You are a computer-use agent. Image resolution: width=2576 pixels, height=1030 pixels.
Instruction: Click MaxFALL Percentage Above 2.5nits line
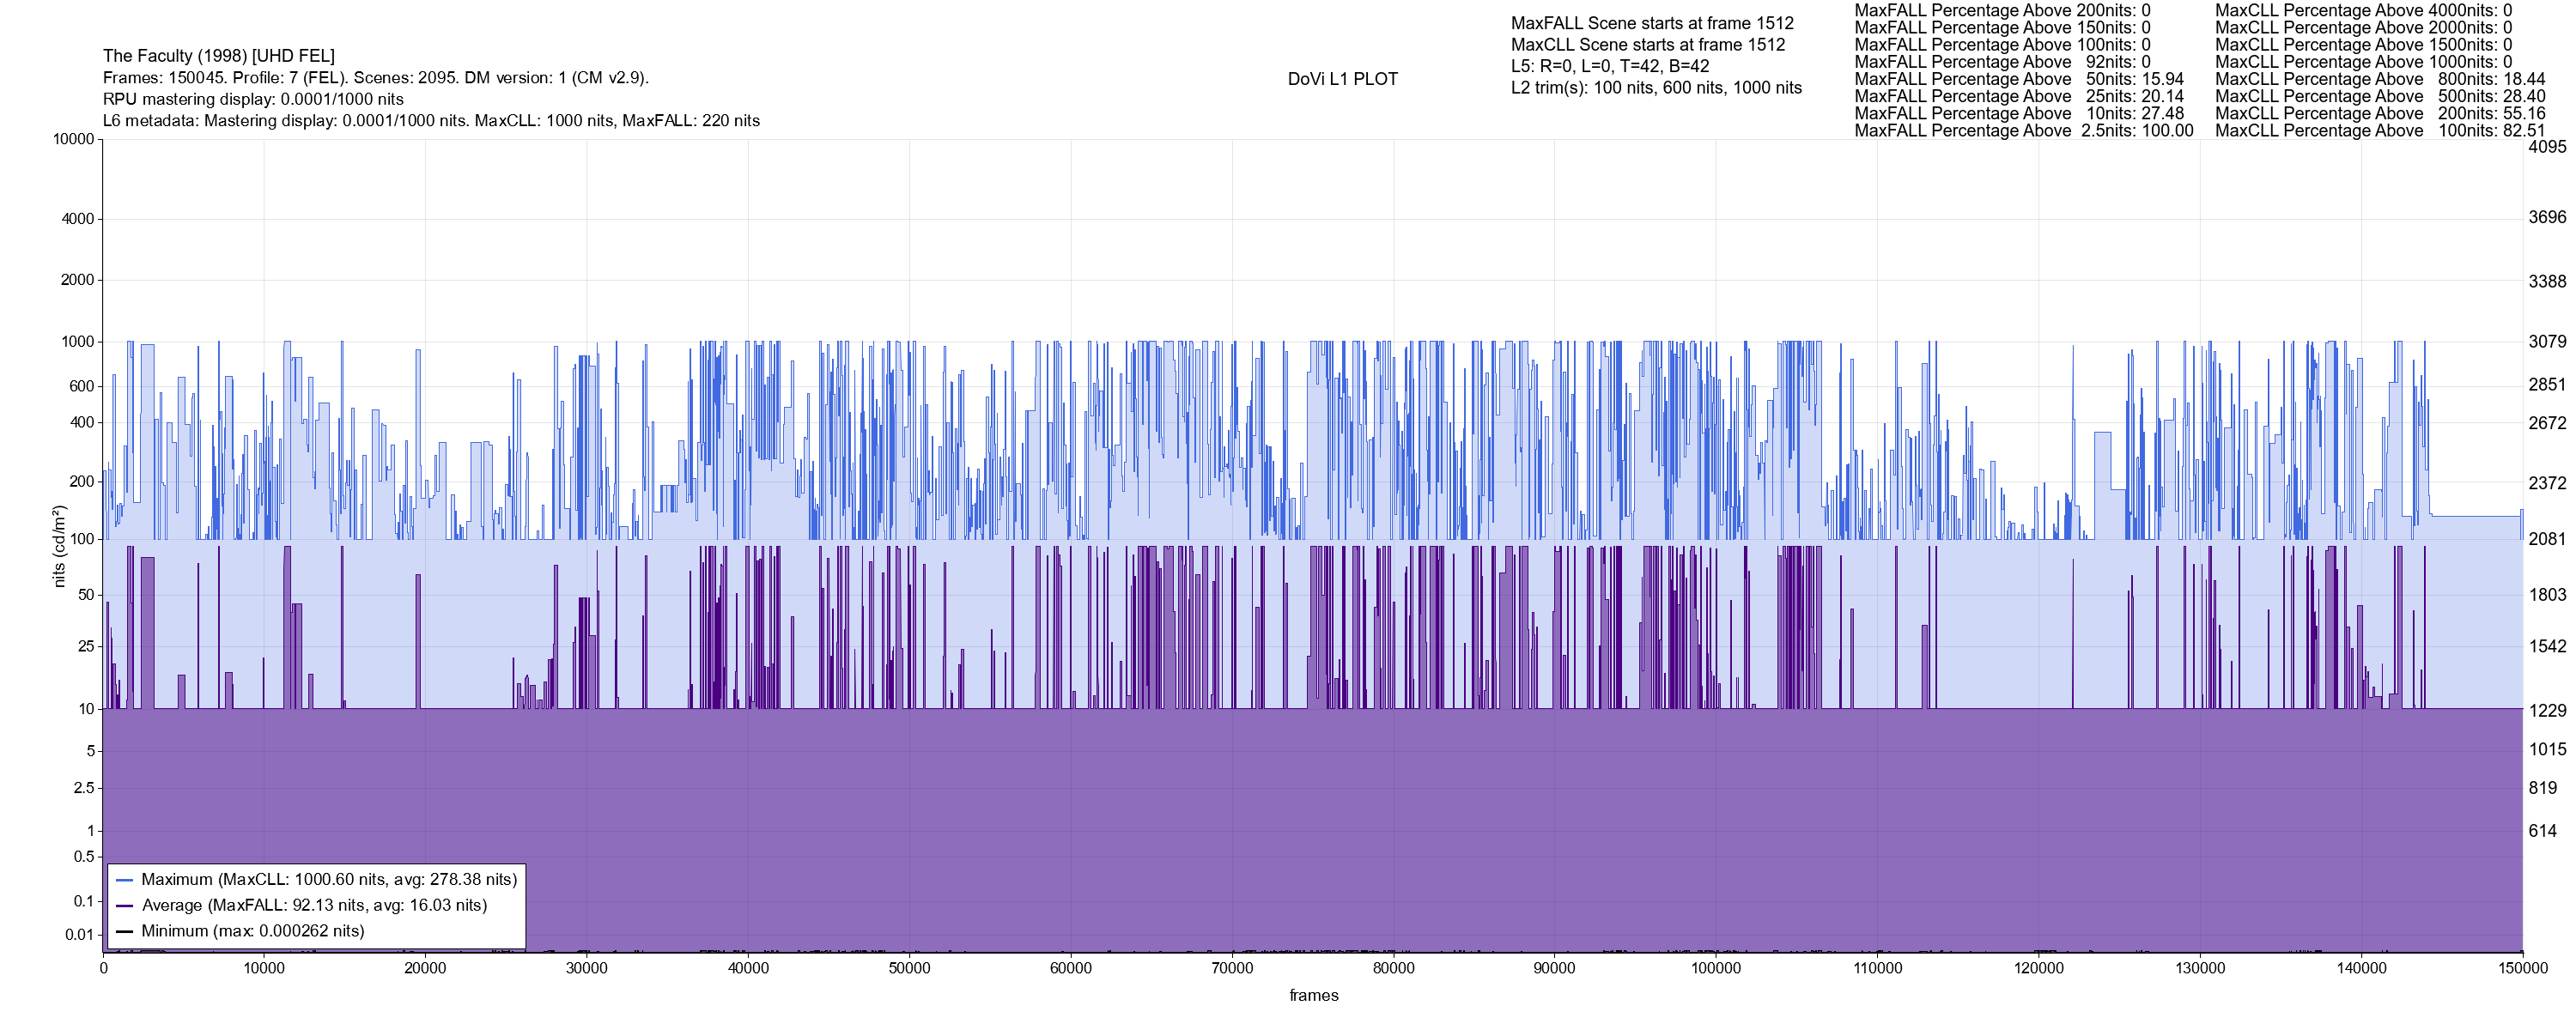point(2023,131)
